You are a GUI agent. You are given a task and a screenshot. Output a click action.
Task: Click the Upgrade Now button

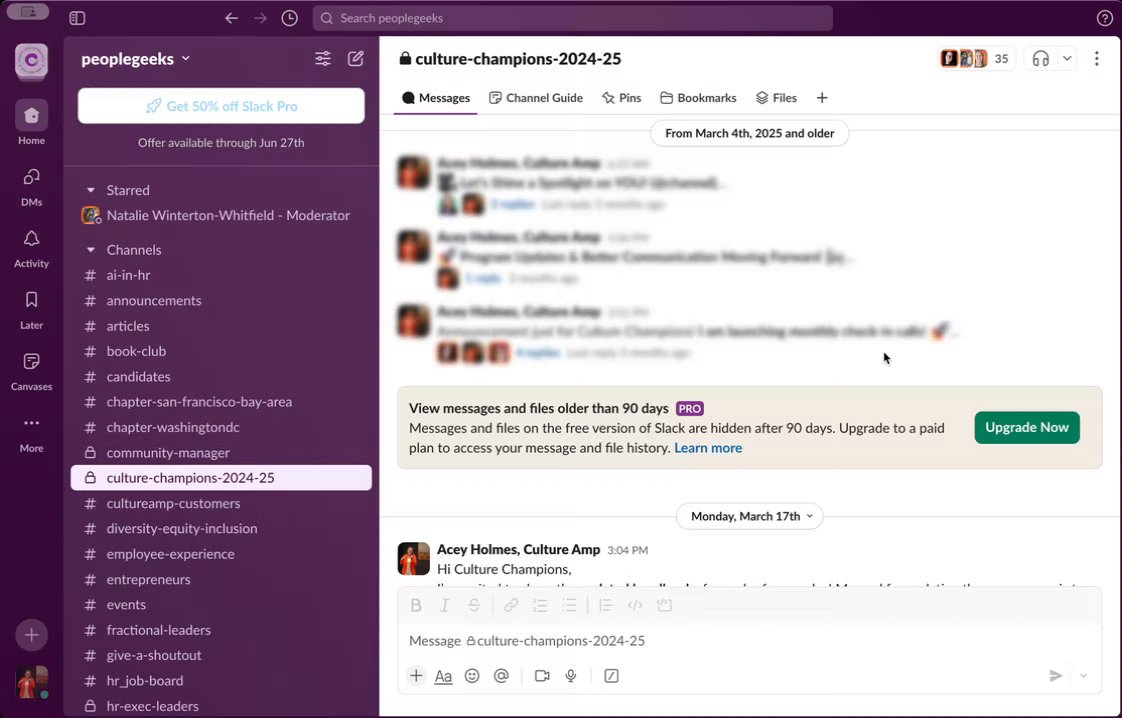click(x=1027, y=427)
